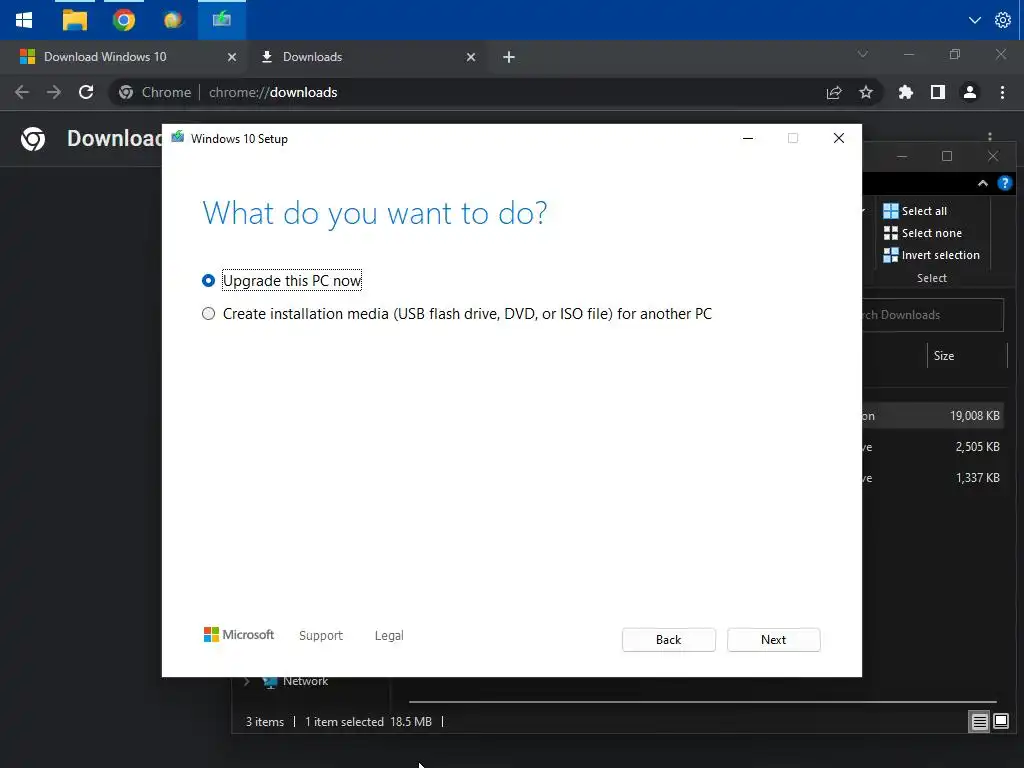This screenshot has height=768, width=1024.
Task: Click the Chrome logo on Downloads page
Action: (33, 138)
